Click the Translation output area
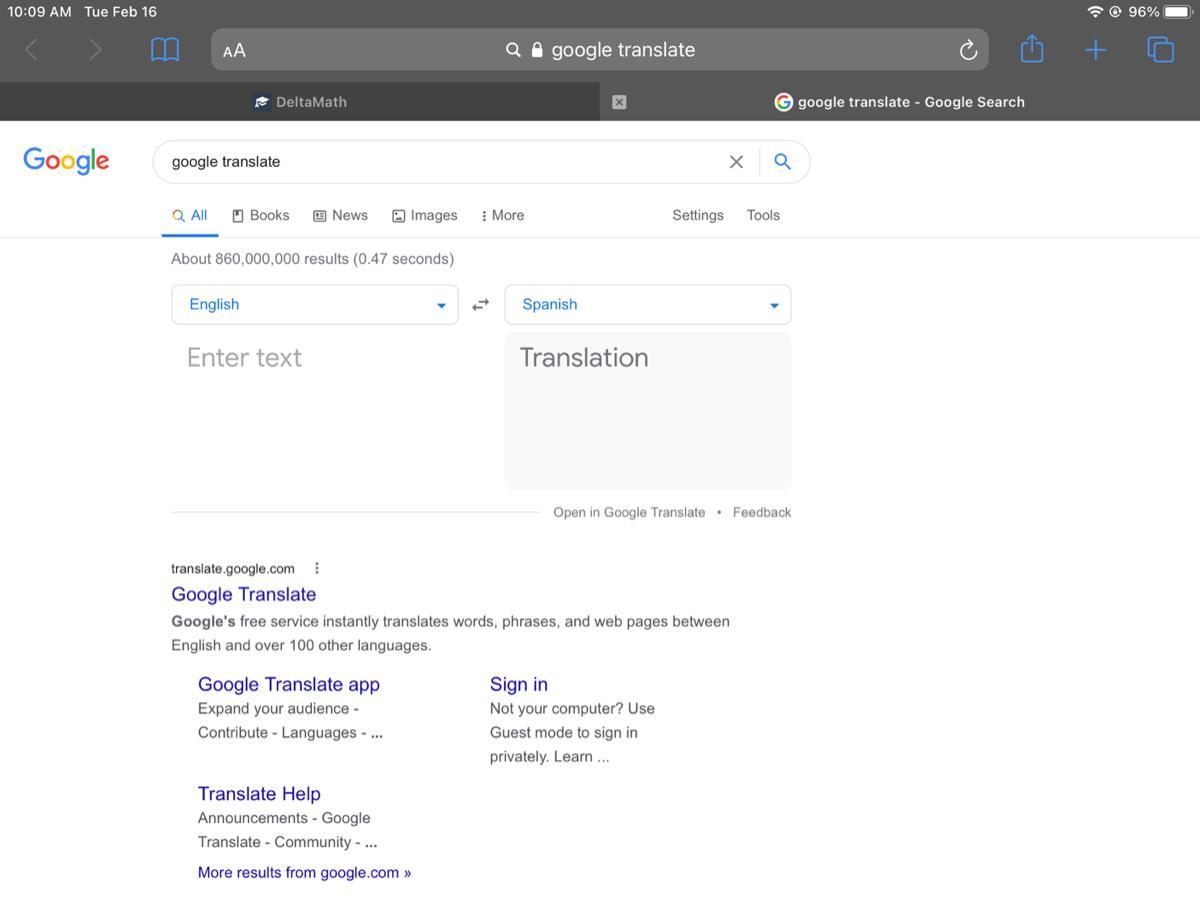Image resolution: width=1200 pixels, height=901 pixels. 648,410
